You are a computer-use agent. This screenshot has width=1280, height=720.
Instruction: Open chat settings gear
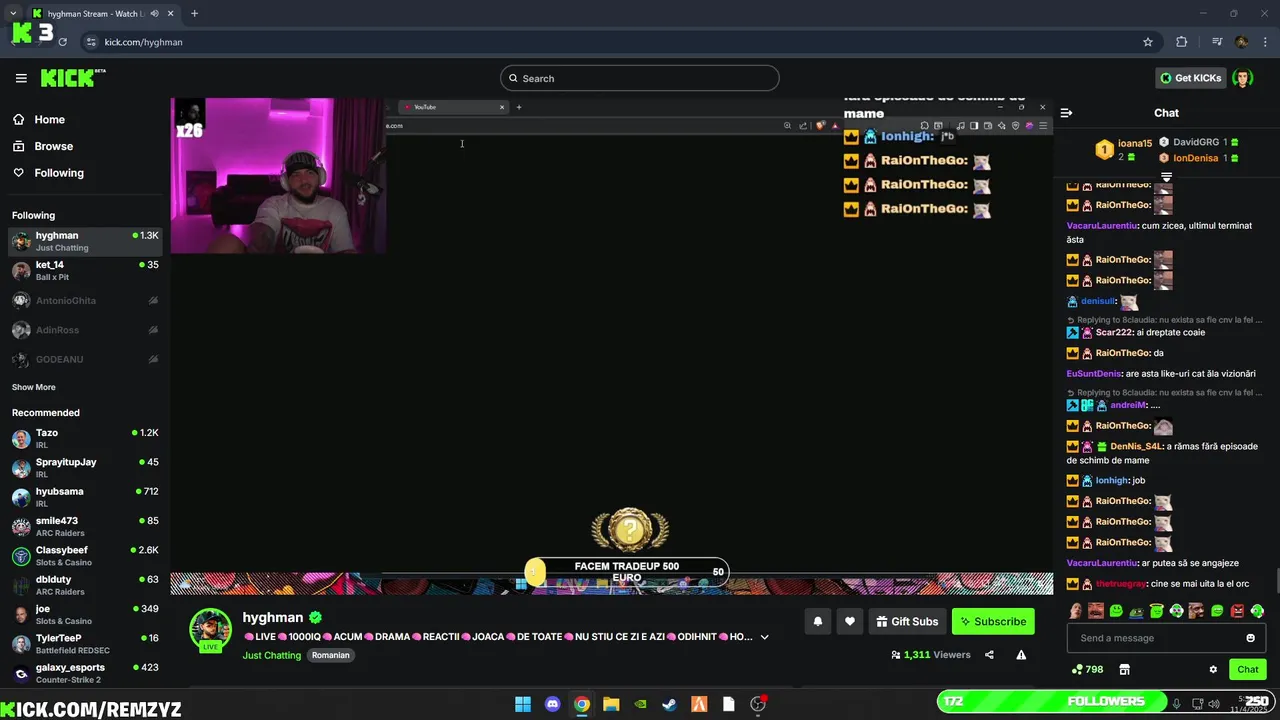click(1213, 670)
